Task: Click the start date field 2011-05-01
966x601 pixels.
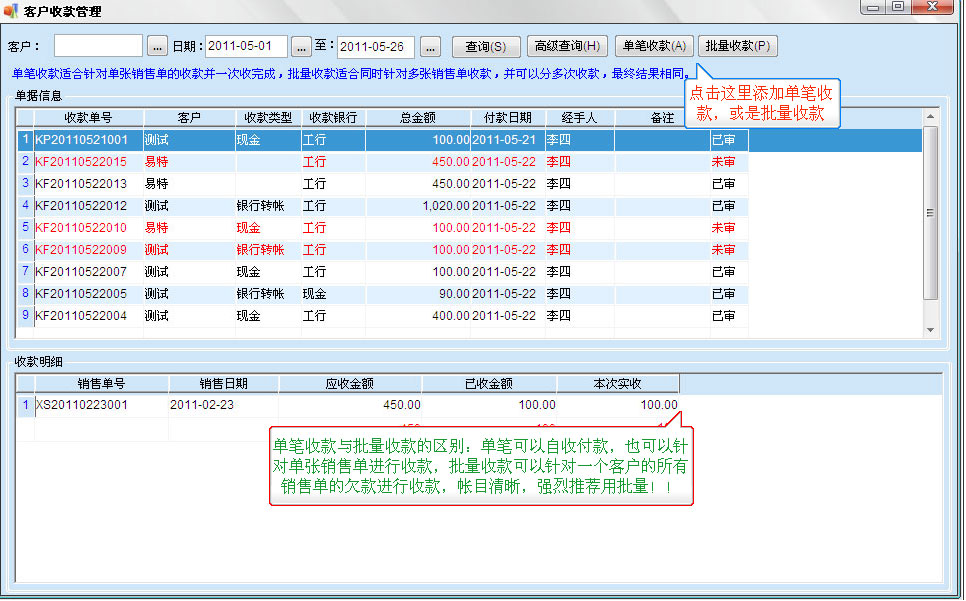Action: pos(246,46)
